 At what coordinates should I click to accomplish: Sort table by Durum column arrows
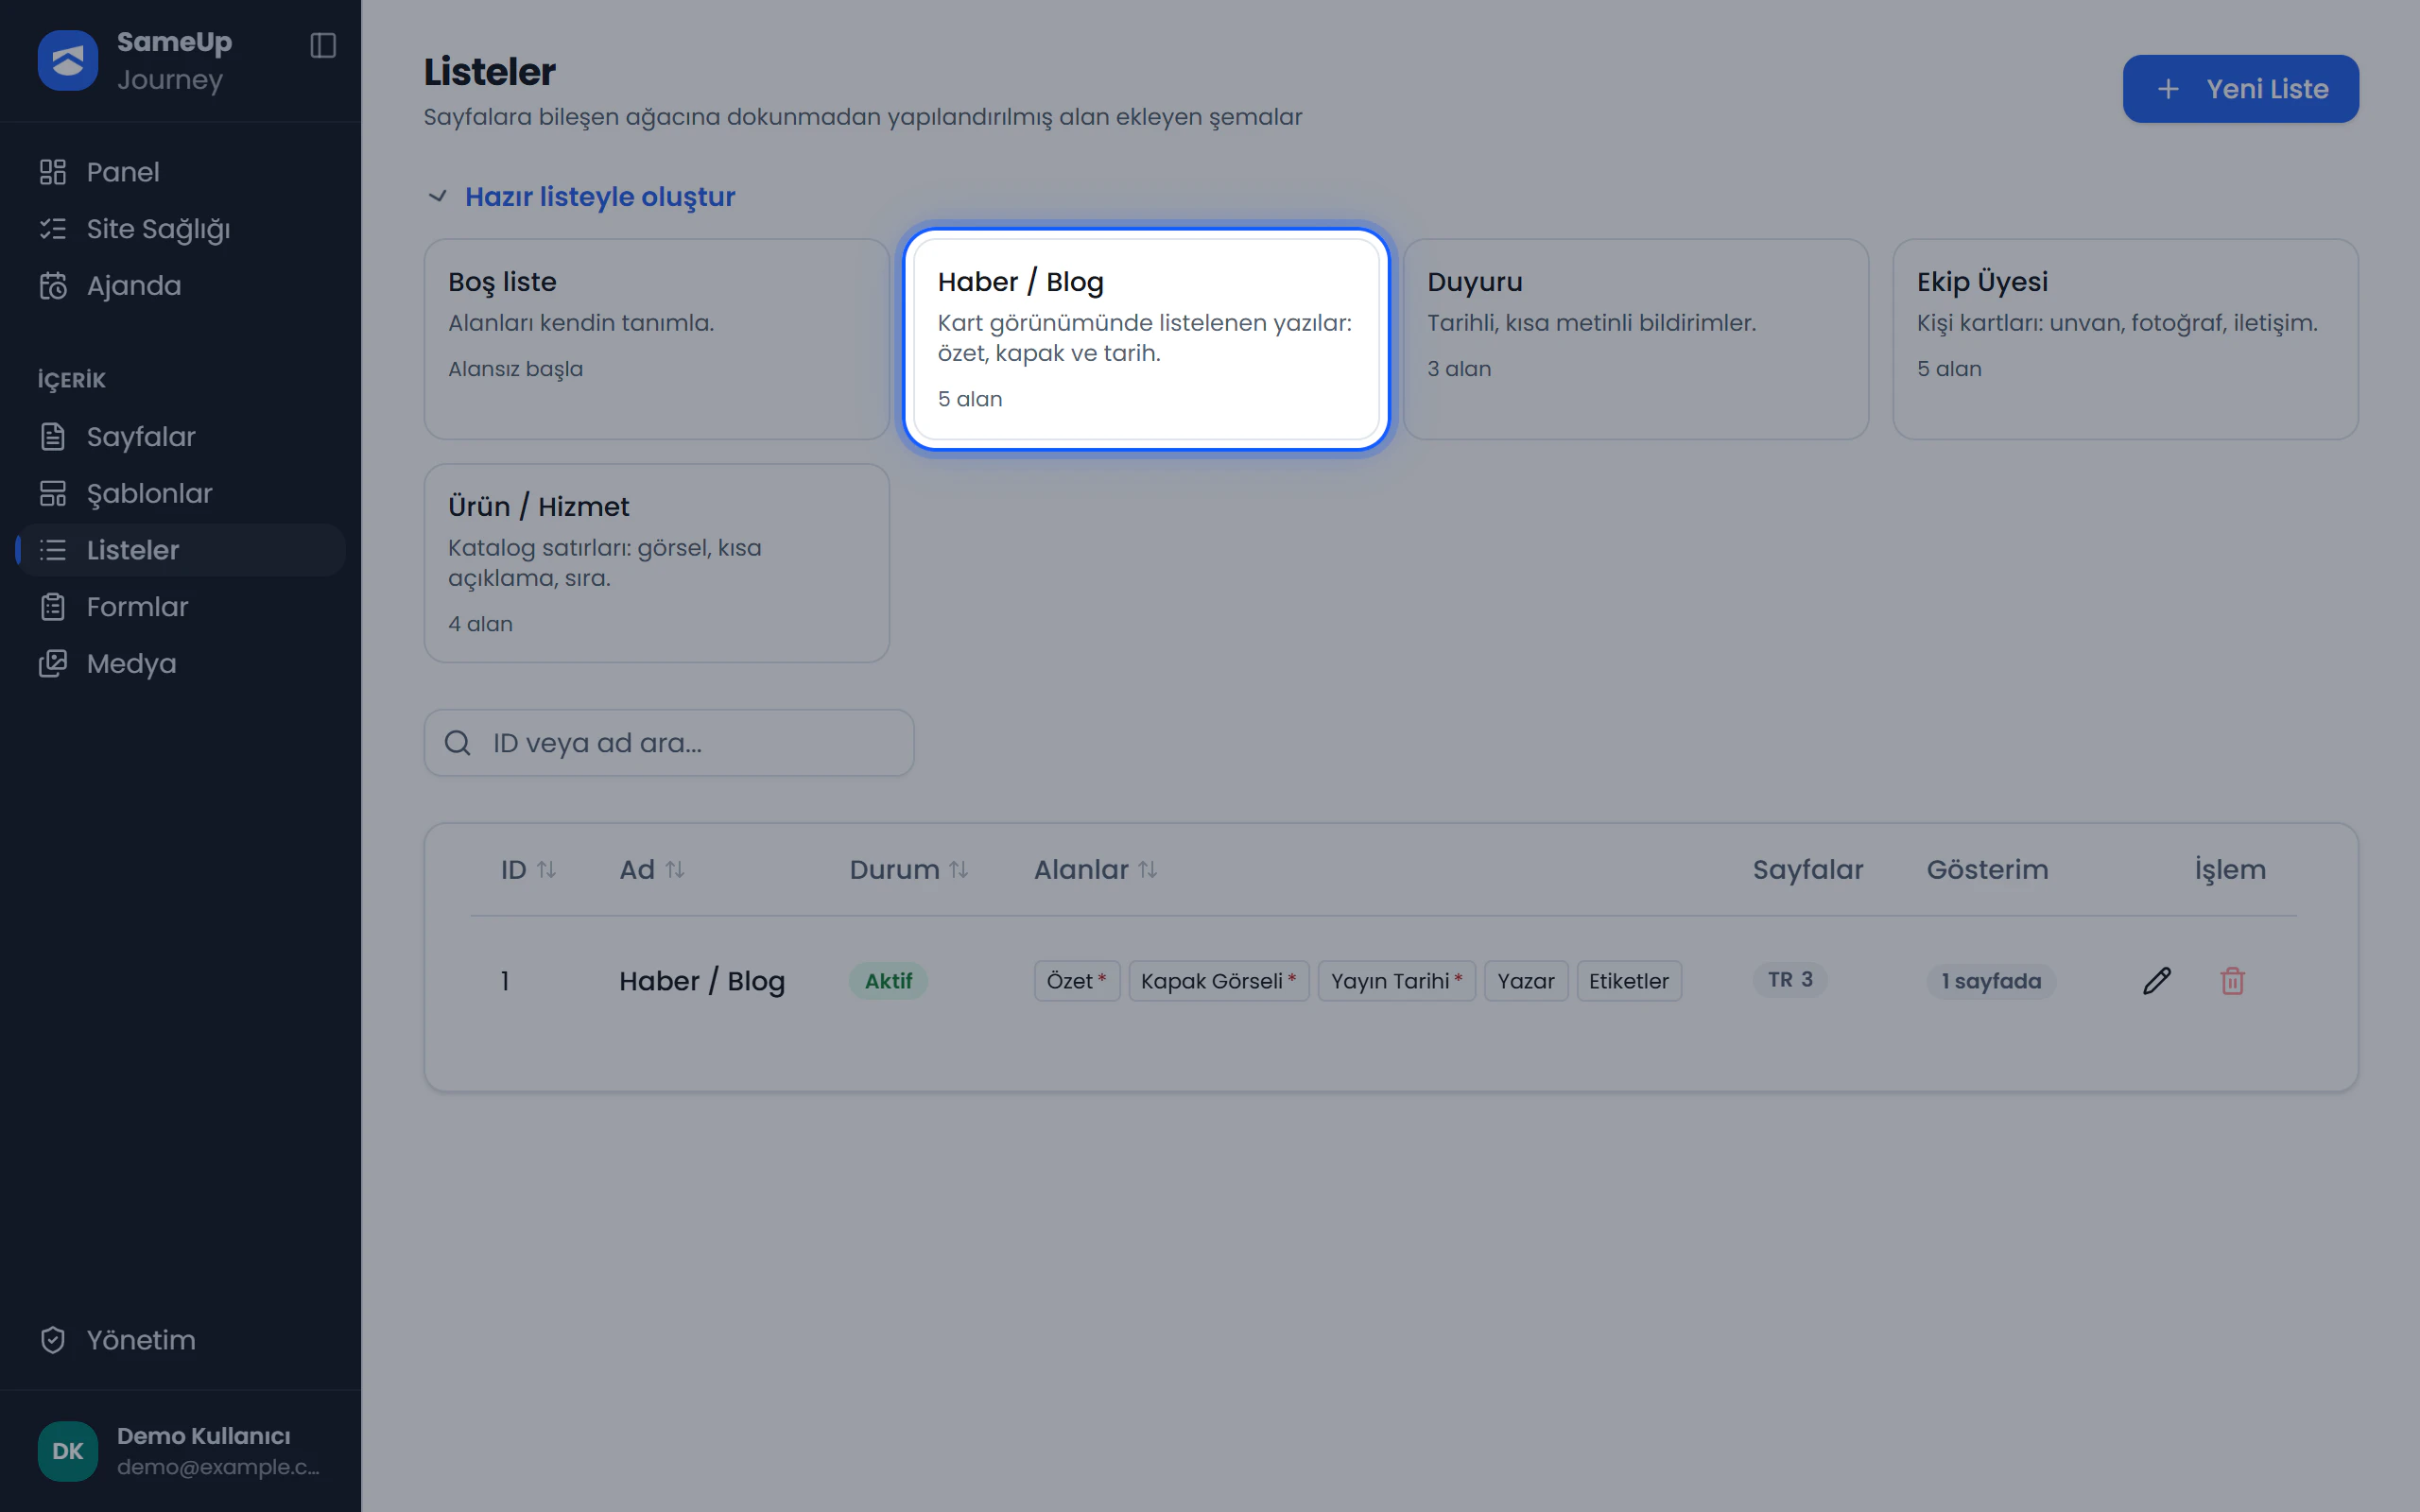coord(958,870)
